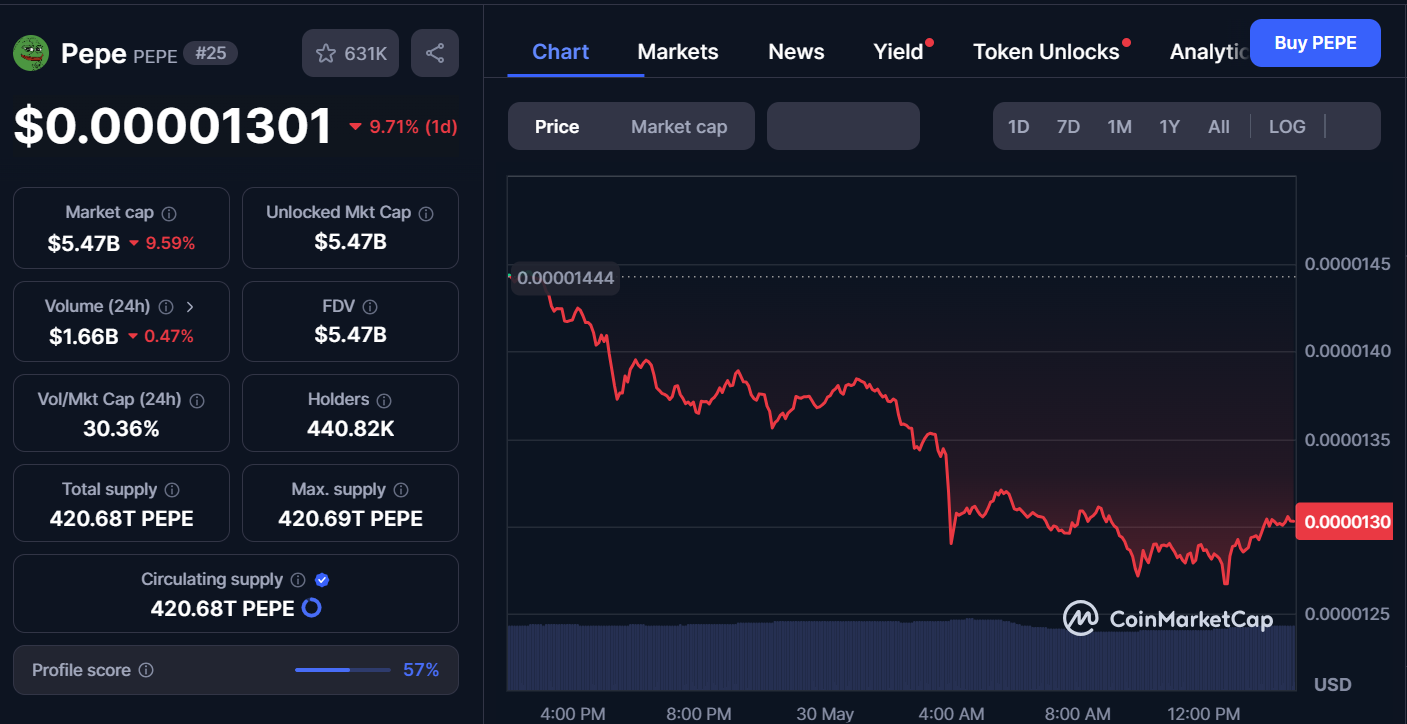Screen dimensions: 1407x724
Task: Open the News tab link
Action: [796, 52]
